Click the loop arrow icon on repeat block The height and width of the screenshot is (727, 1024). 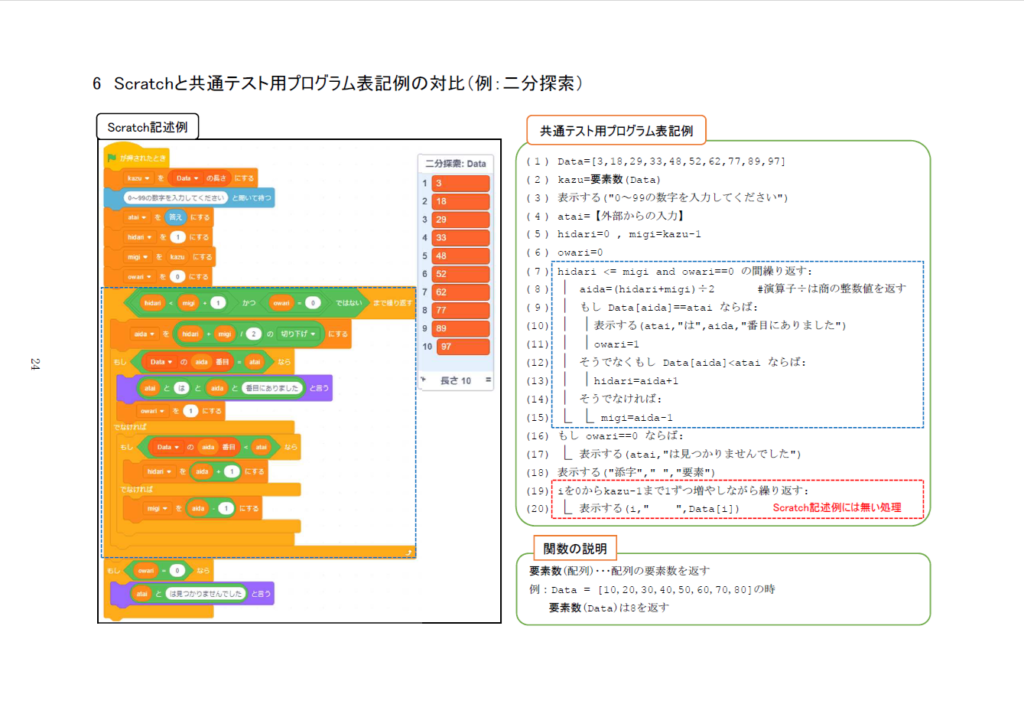click(x=409, y=551)
